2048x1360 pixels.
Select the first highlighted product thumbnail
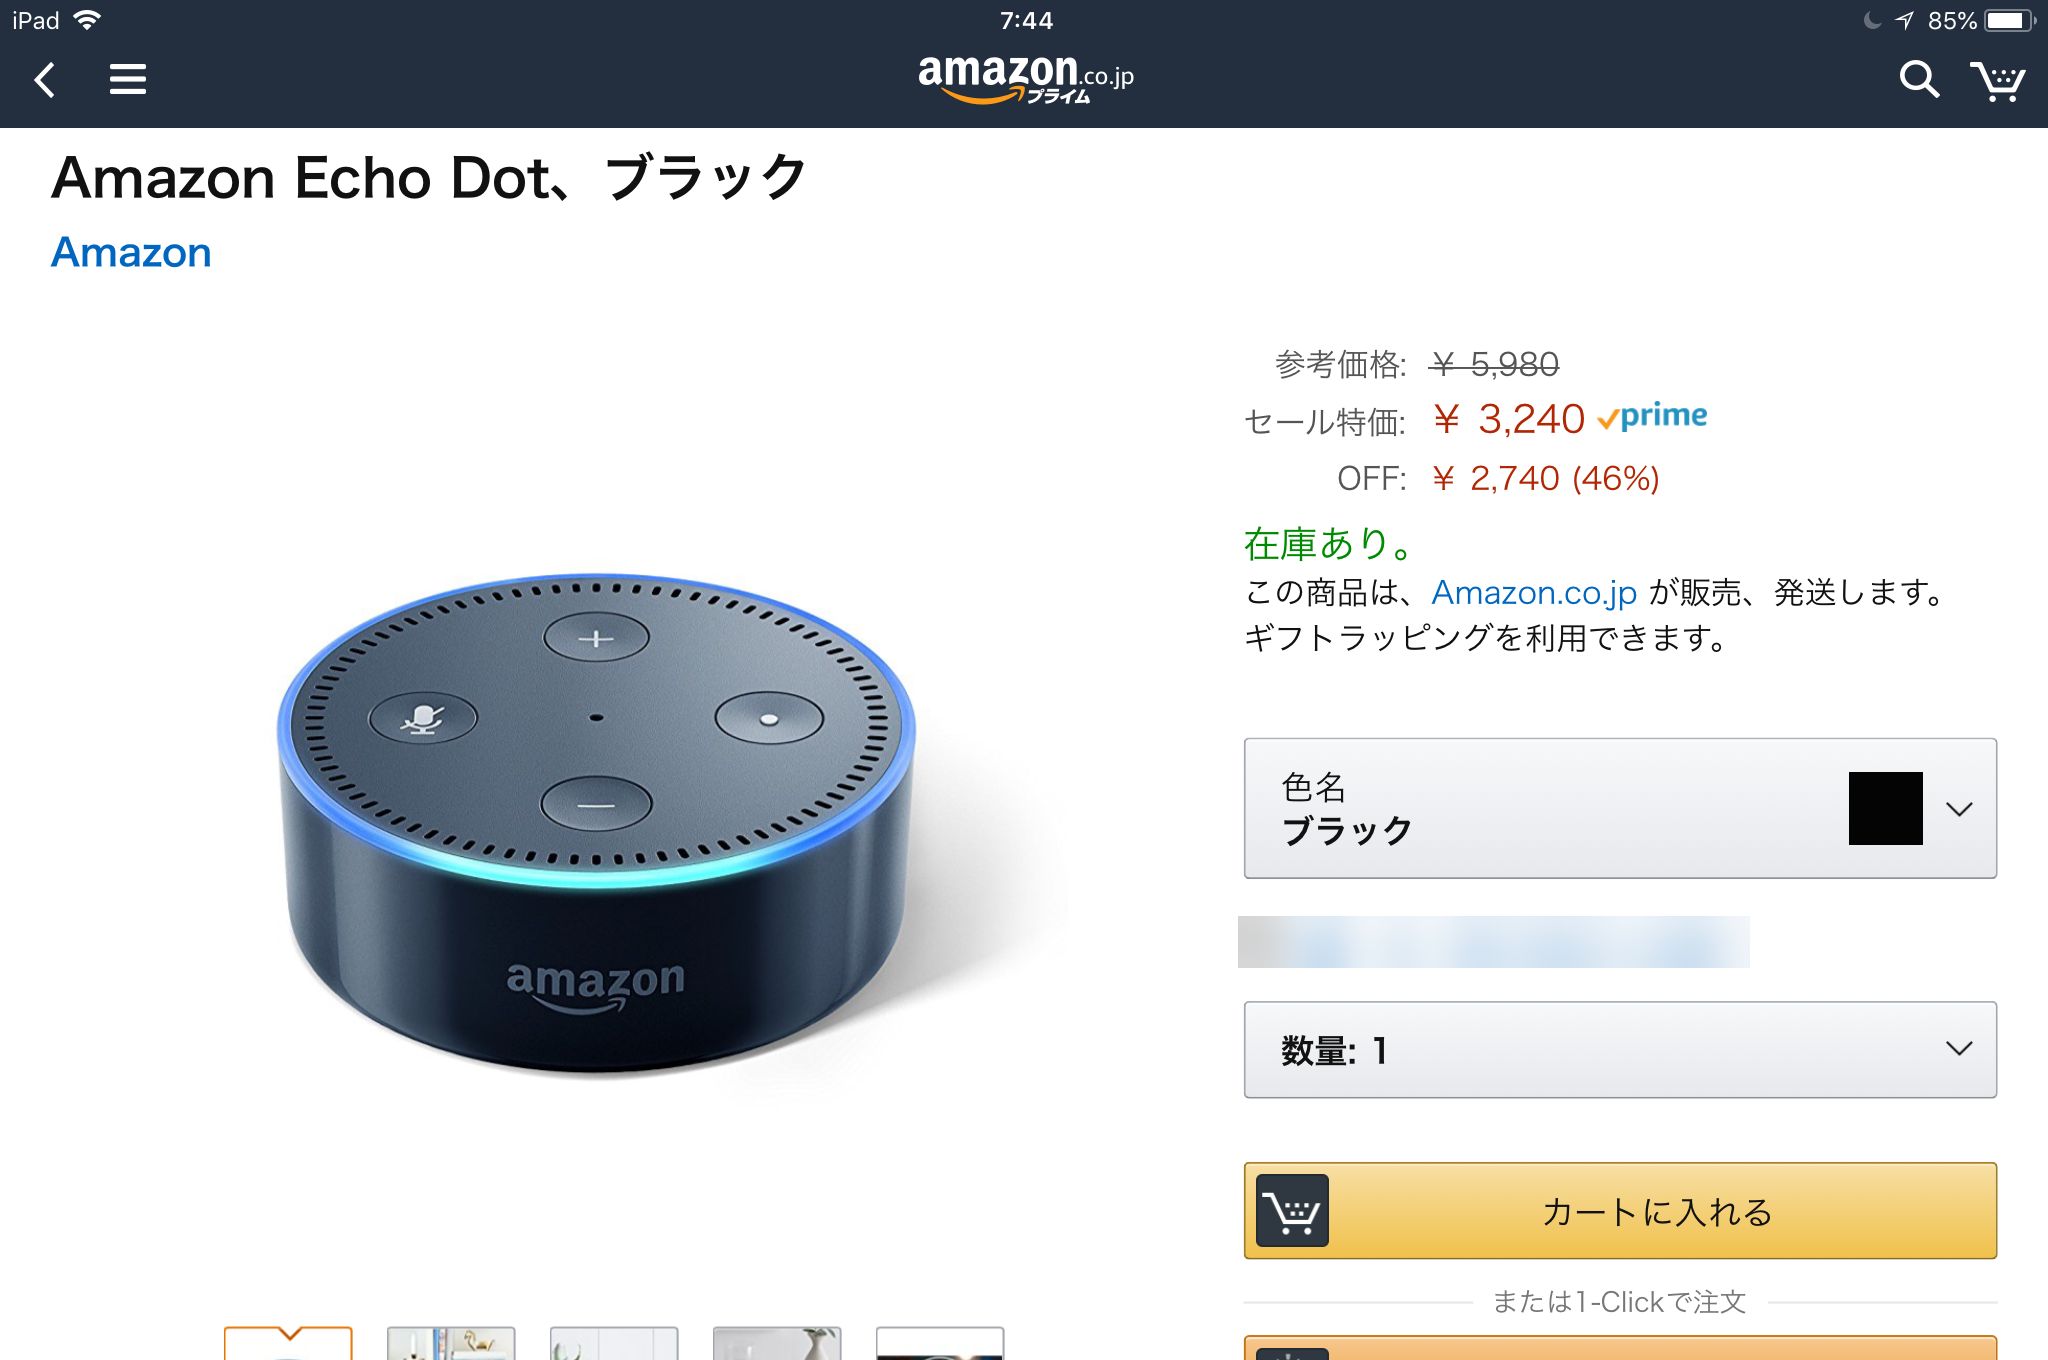click(x=288, y=1343)
